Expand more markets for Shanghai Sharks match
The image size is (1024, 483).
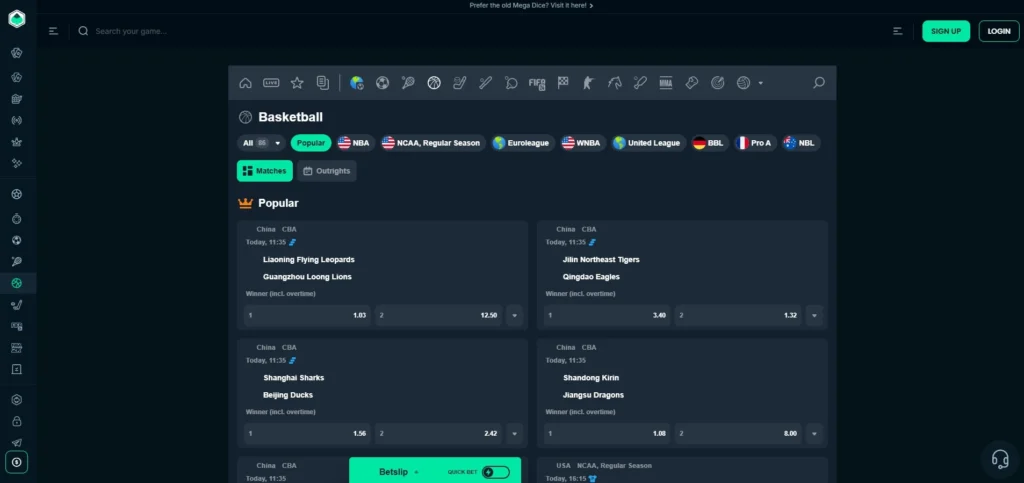pyautogui.click(x=515, y=433)
